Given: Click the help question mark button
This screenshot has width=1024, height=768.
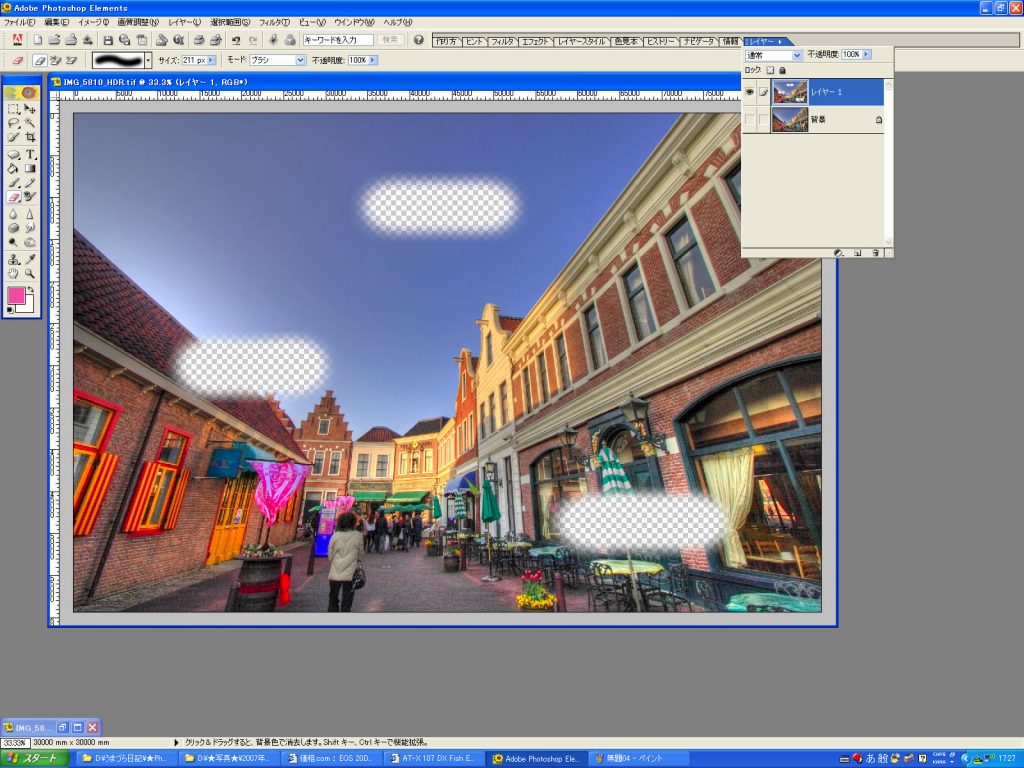Looking at the screenshot, I should coord(419,40).
